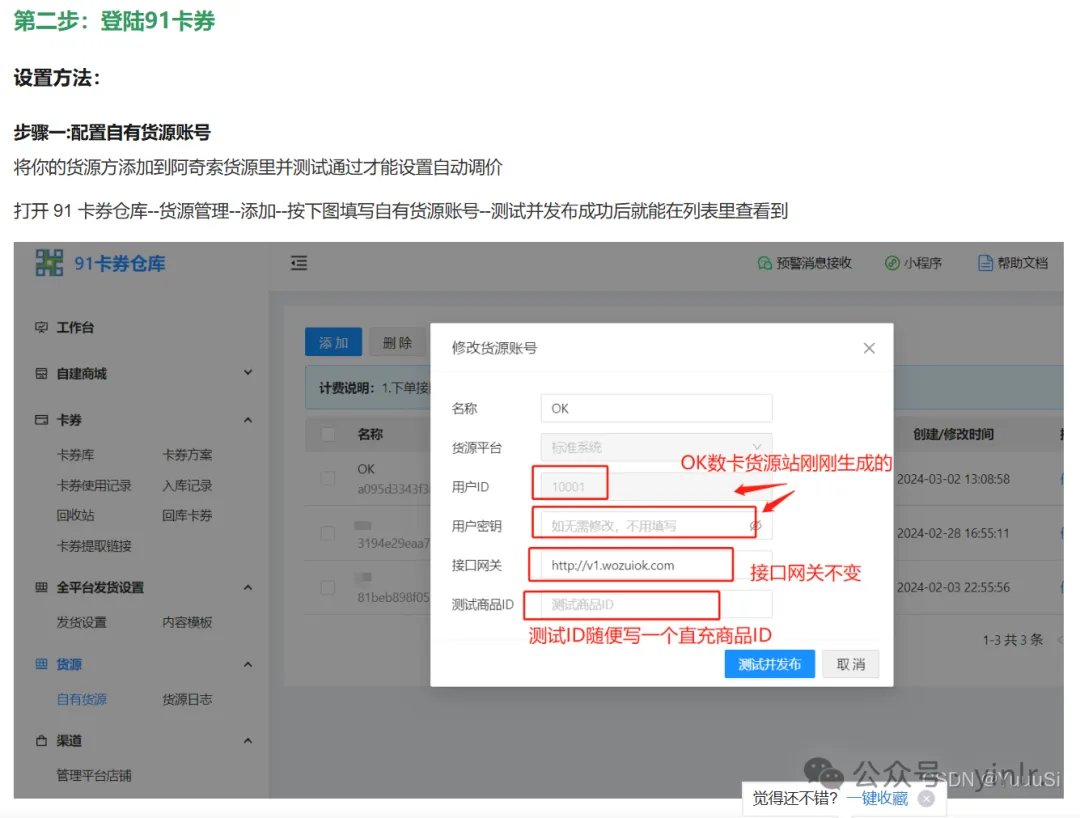The height and width of the screenshot is (818, 1080).
Task: Click the 创建/修改时间 column header
Action: coord(953,434)
